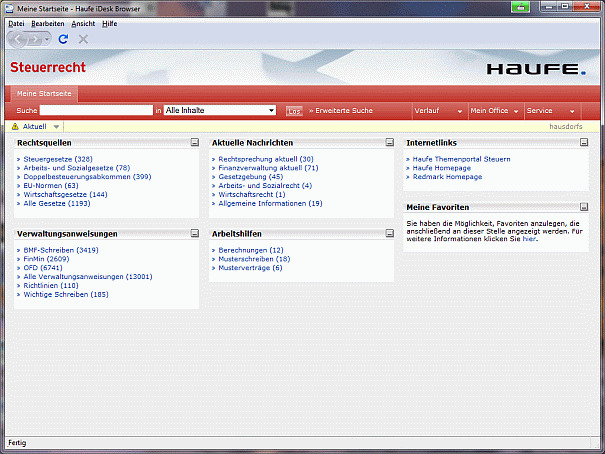Reload the page with the refresh icon
This screenshot has width=605, height=454.
tap(63, 39)
